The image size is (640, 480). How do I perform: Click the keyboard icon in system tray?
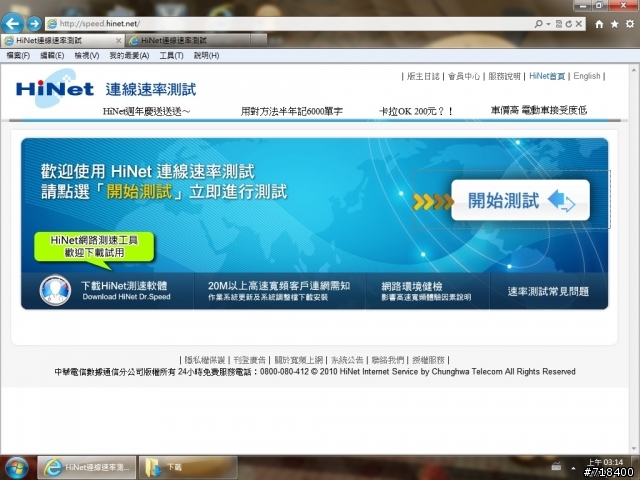(x=556, y=466)
